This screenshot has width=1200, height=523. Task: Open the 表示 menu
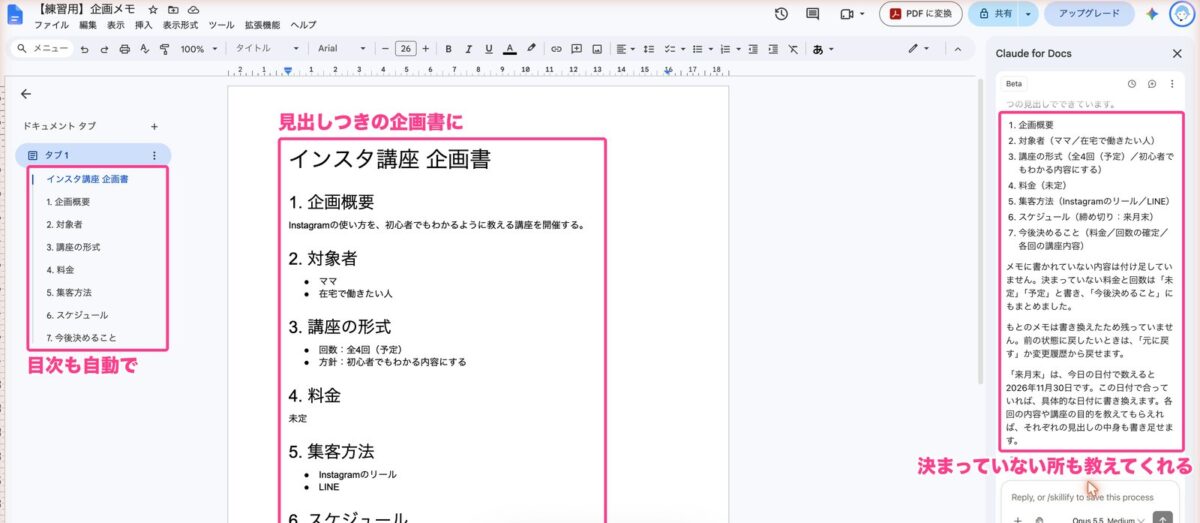[x=116, y=25]
